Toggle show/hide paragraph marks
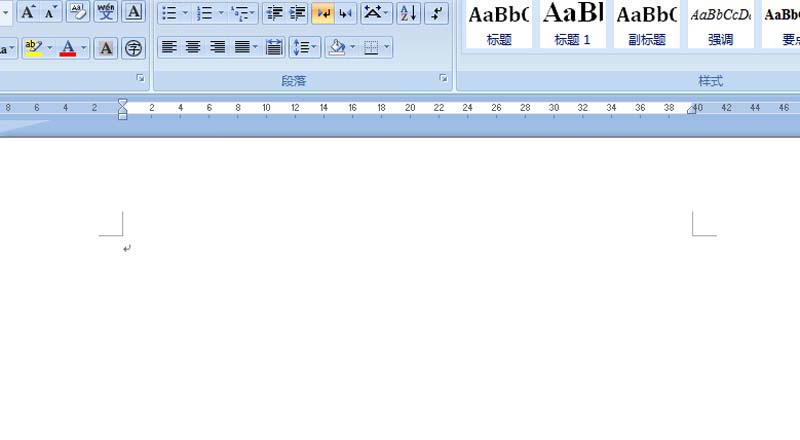Screen dimensions: 800x440 tap(436, 13)
